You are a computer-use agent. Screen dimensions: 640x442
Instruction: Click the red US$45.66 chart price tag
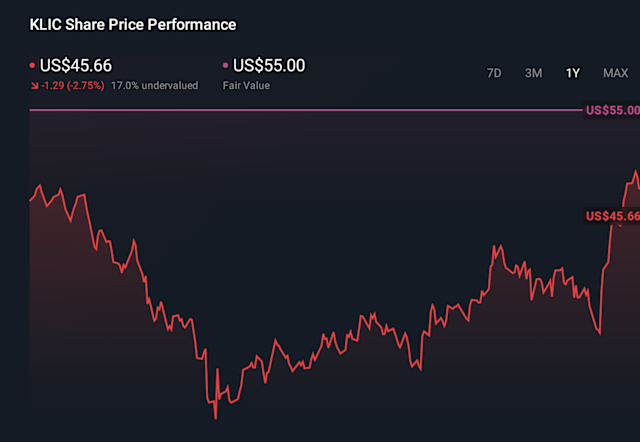tap(611, 215)
